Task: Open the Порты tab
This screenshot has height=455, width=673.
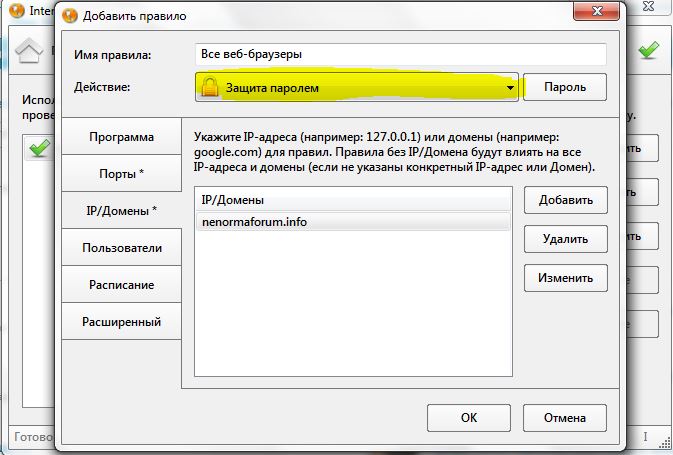Action: (x=121, y=174)
